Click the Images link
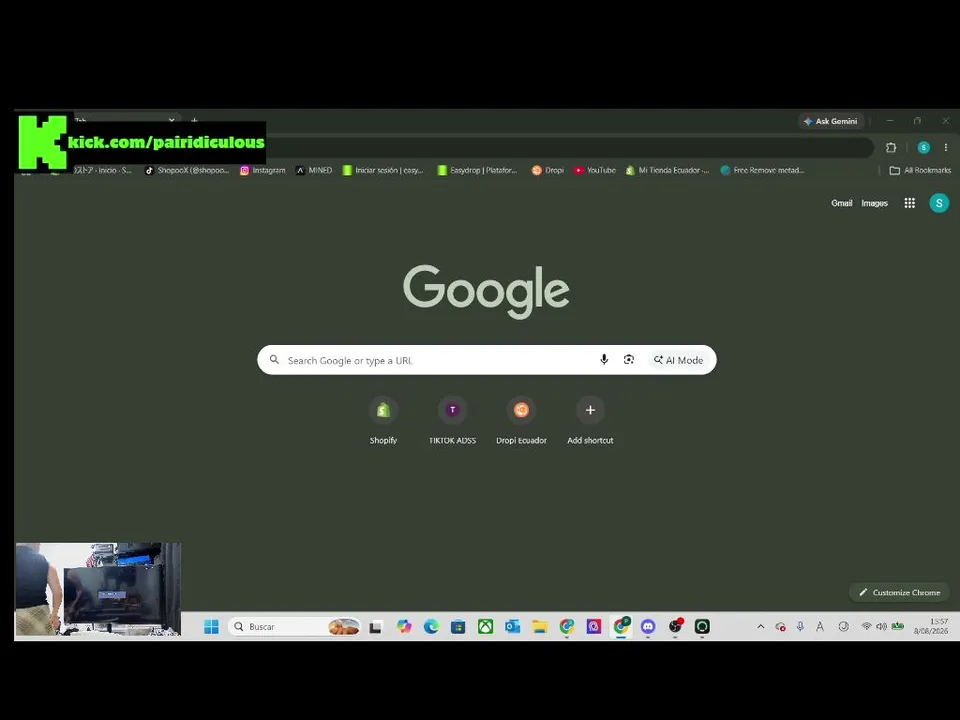This screenshot has height=720, width=960. (x=874, y=203)
